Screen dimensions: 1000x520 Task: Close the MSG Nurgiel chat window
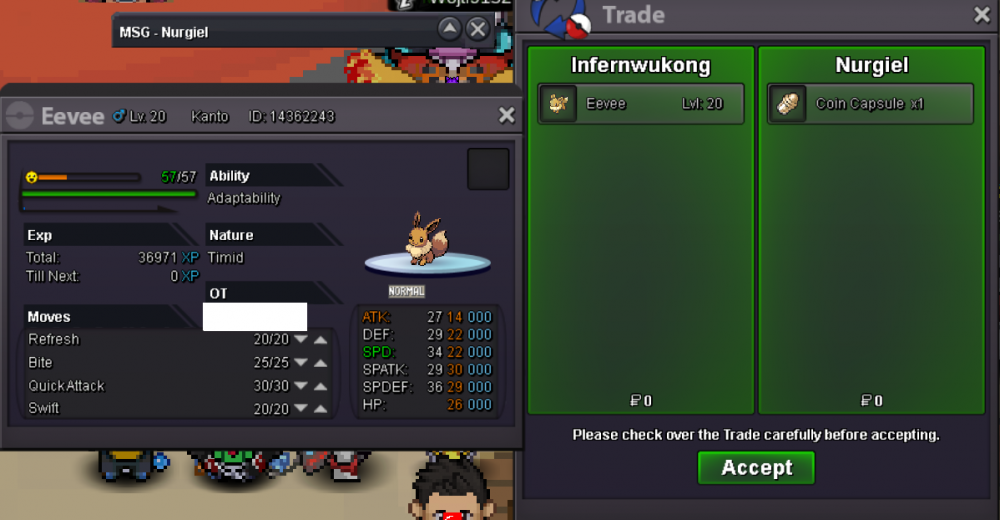pyautogui.click(x=478, y=29)
